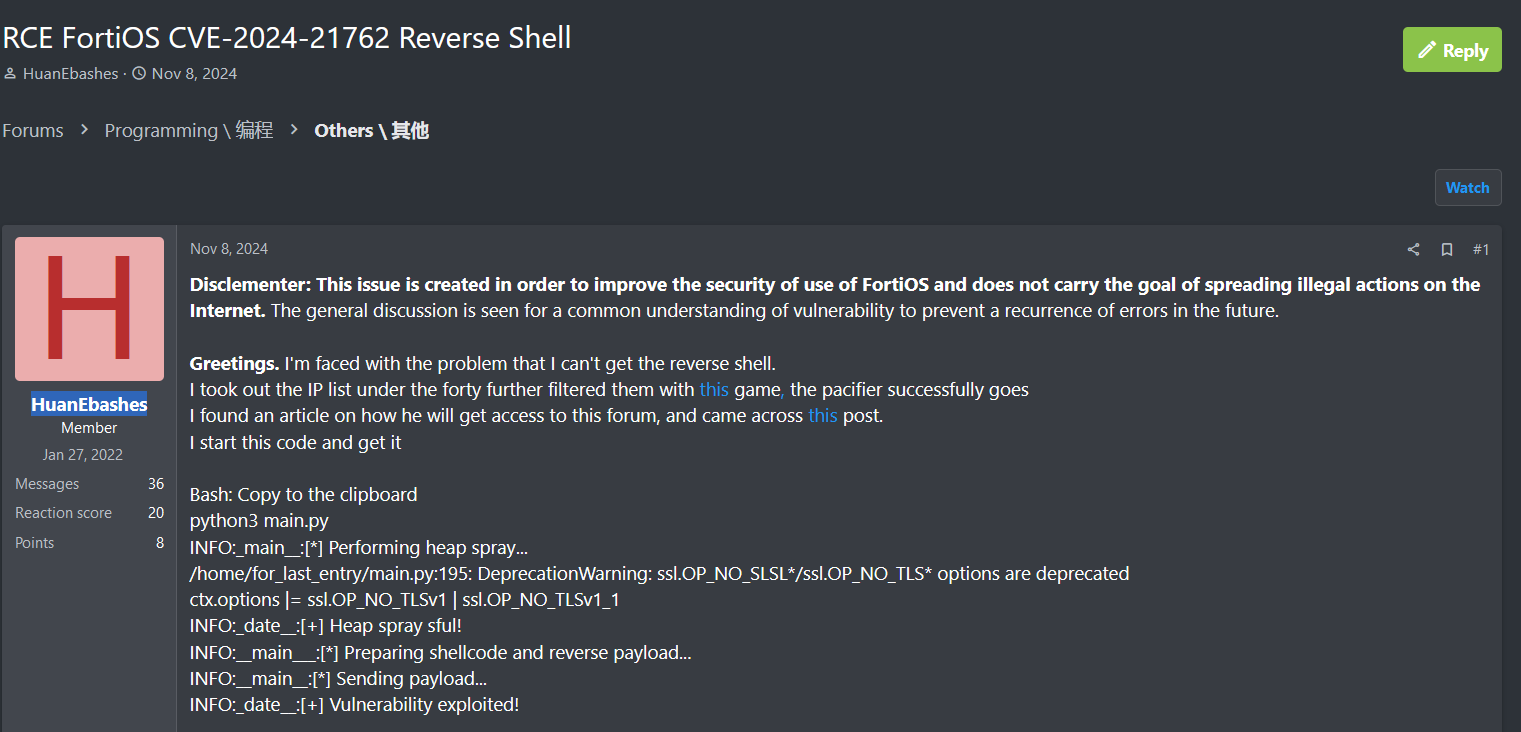Click the Nov 8, 2024 date under the title

(x=194, y=74)
